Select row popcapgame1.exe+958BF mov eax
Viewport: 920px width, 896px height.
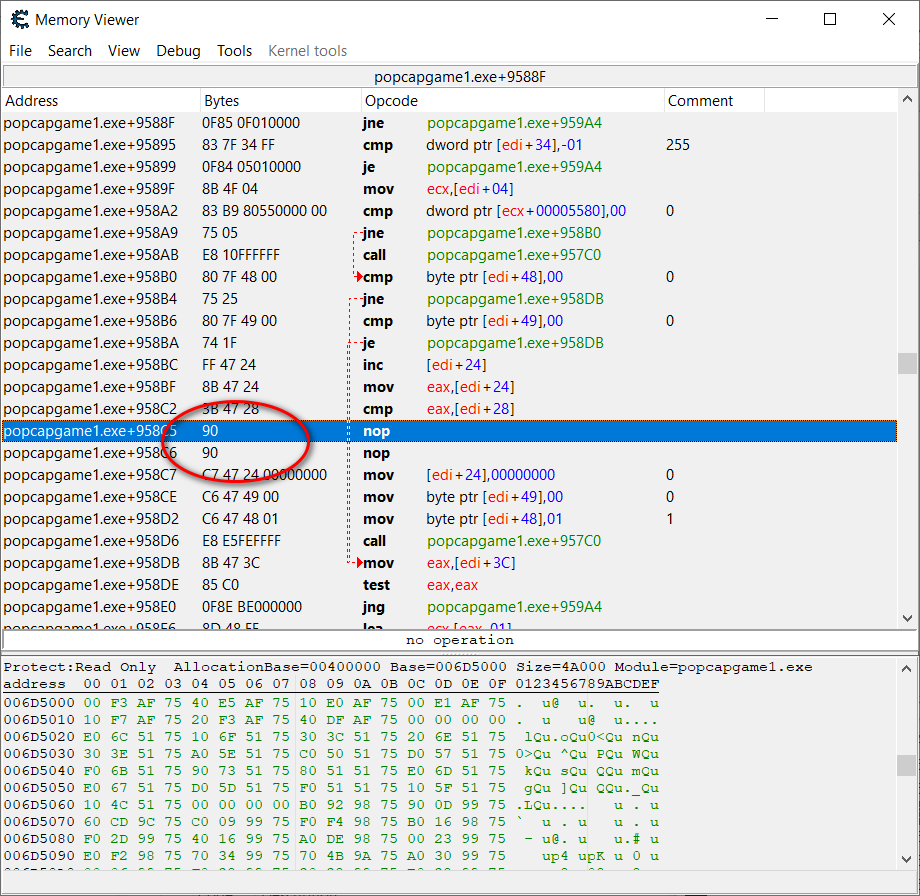(449, 387)
